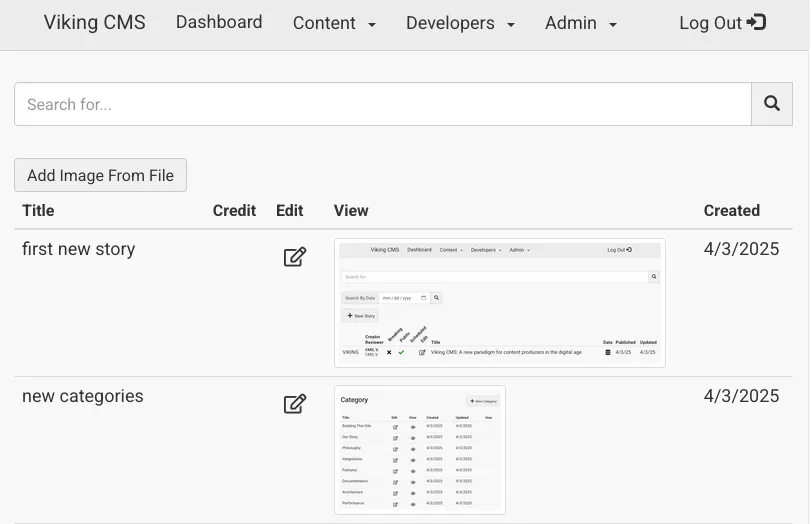The image size is (811, 524).
Task: Edit the 'first new story' image entry
Action: pyautogui.click(x=294, y=257)
